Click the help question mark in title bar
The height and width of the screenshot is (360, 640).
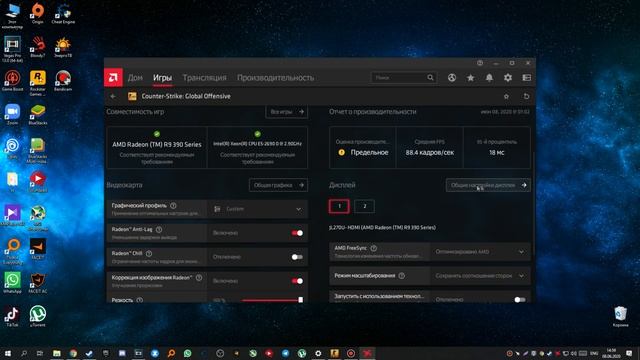(480, 63)
